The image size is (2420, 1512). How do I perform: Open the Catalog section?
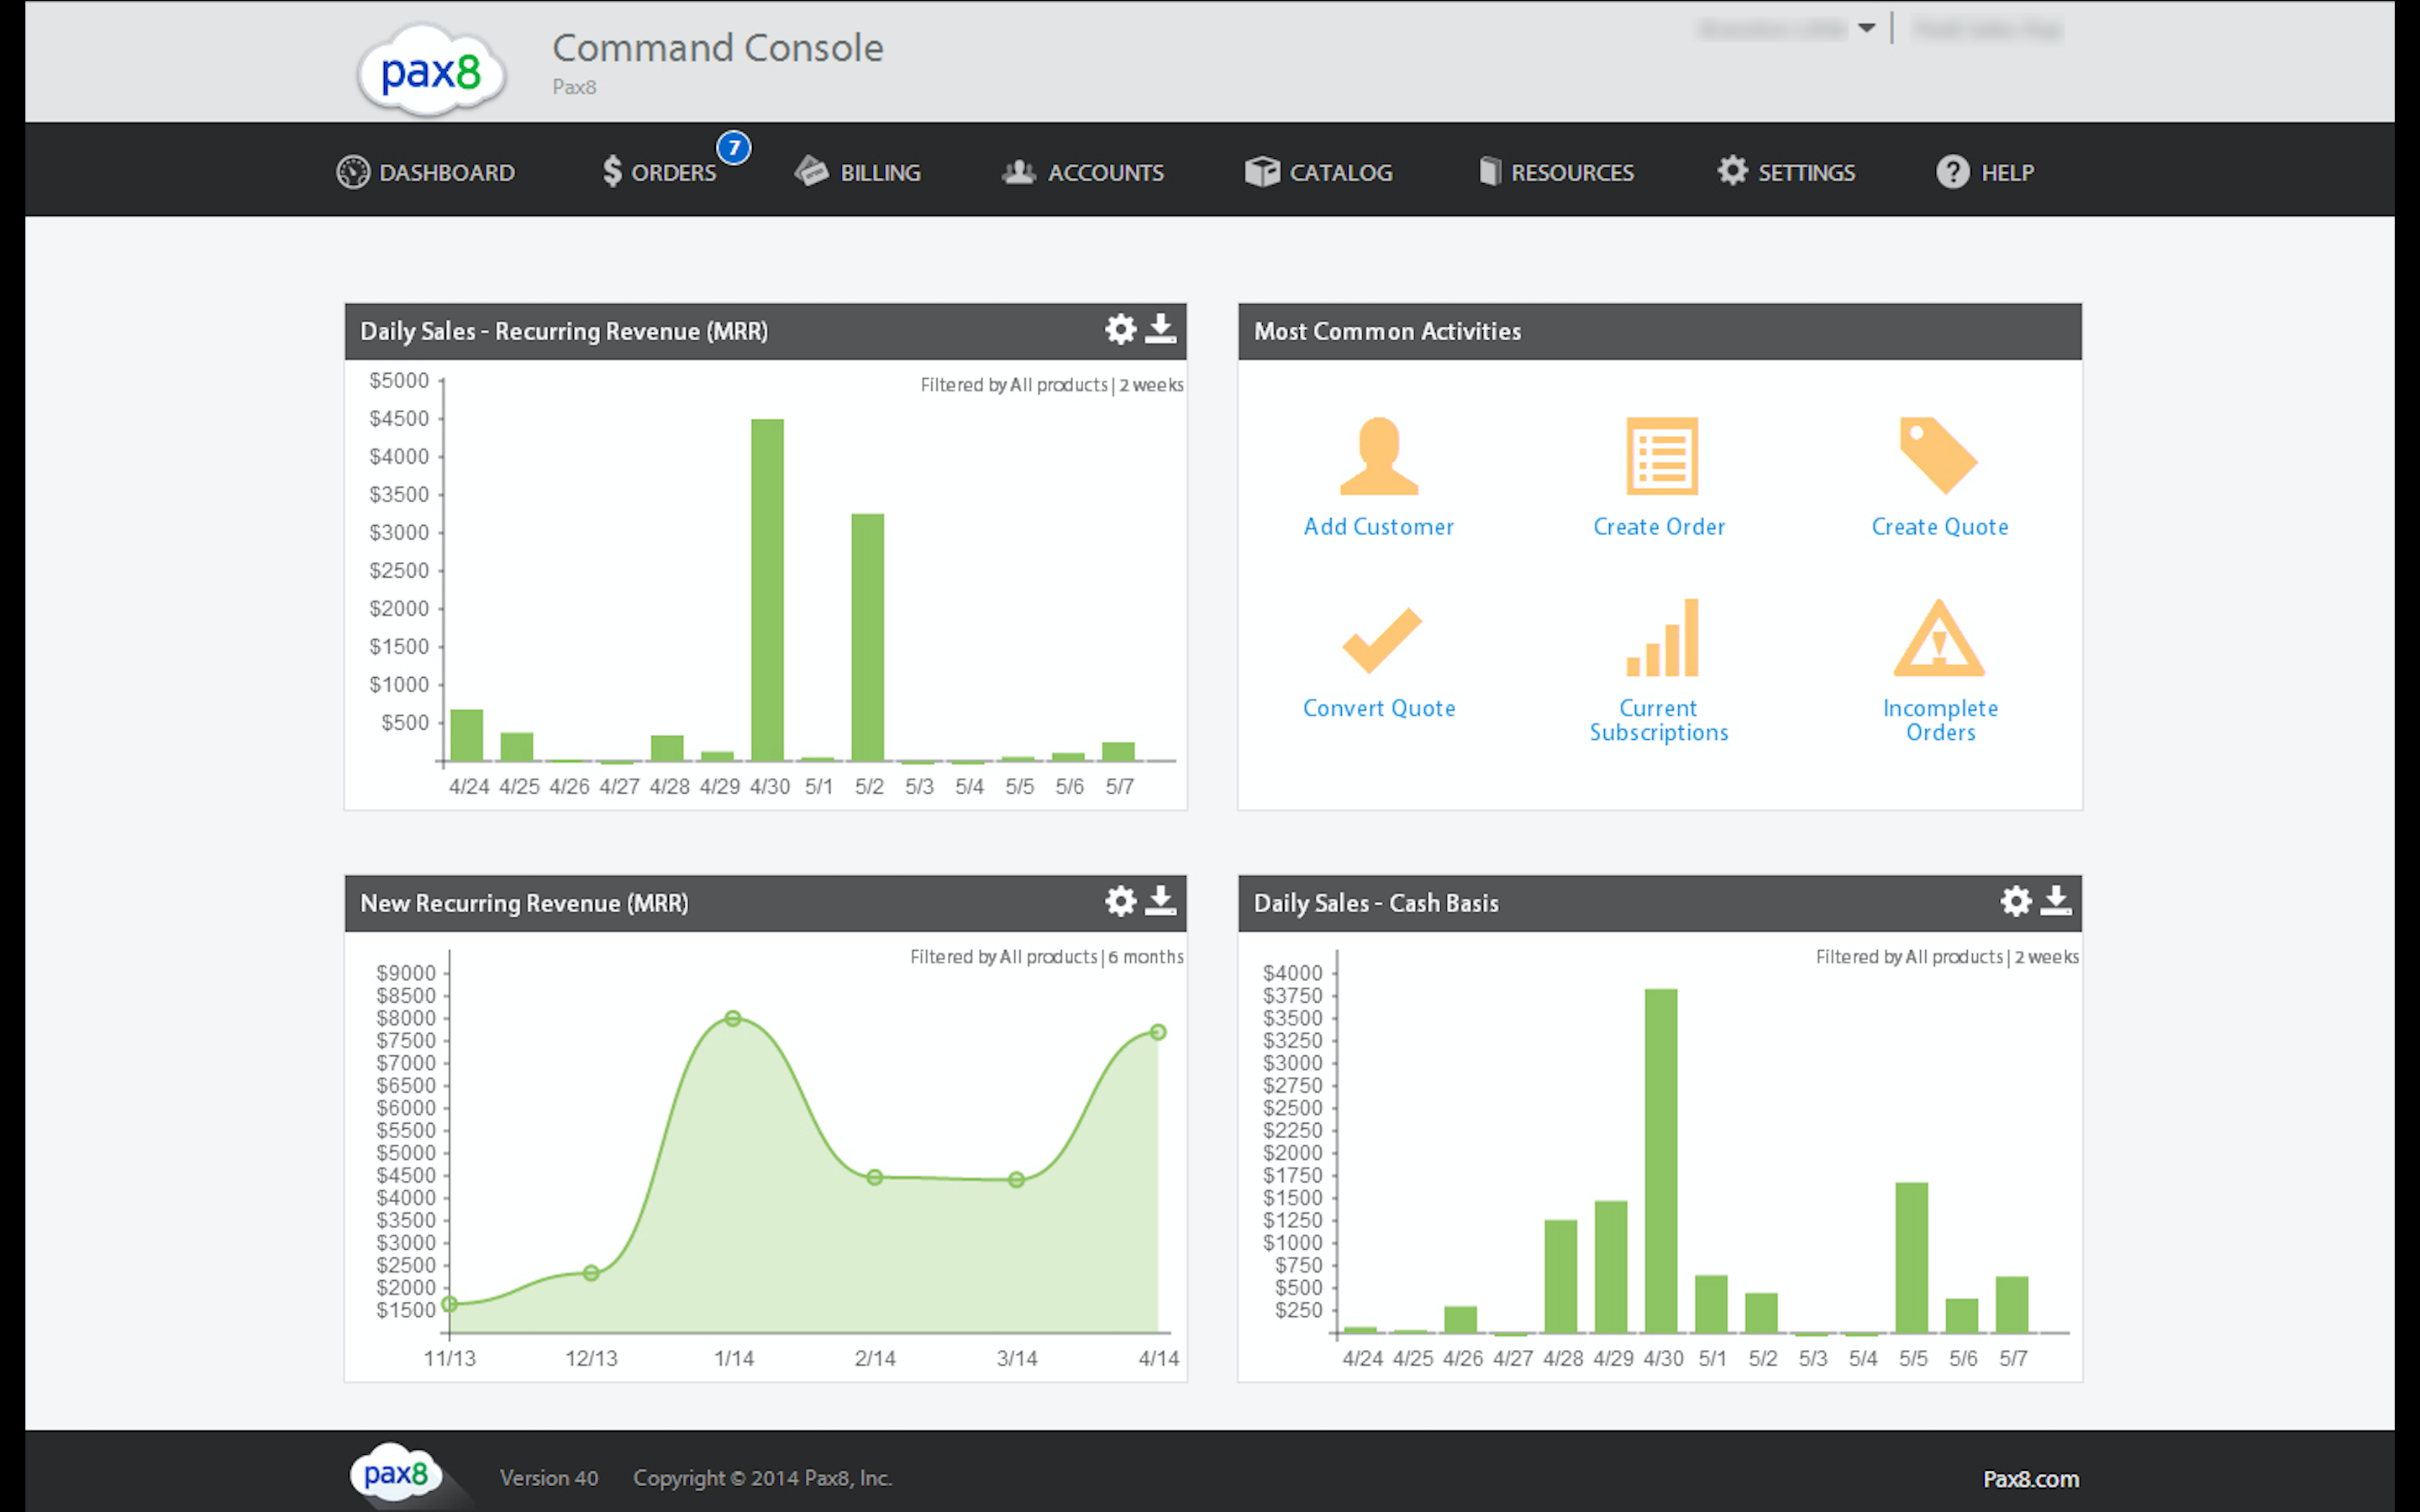[1320, 172]
